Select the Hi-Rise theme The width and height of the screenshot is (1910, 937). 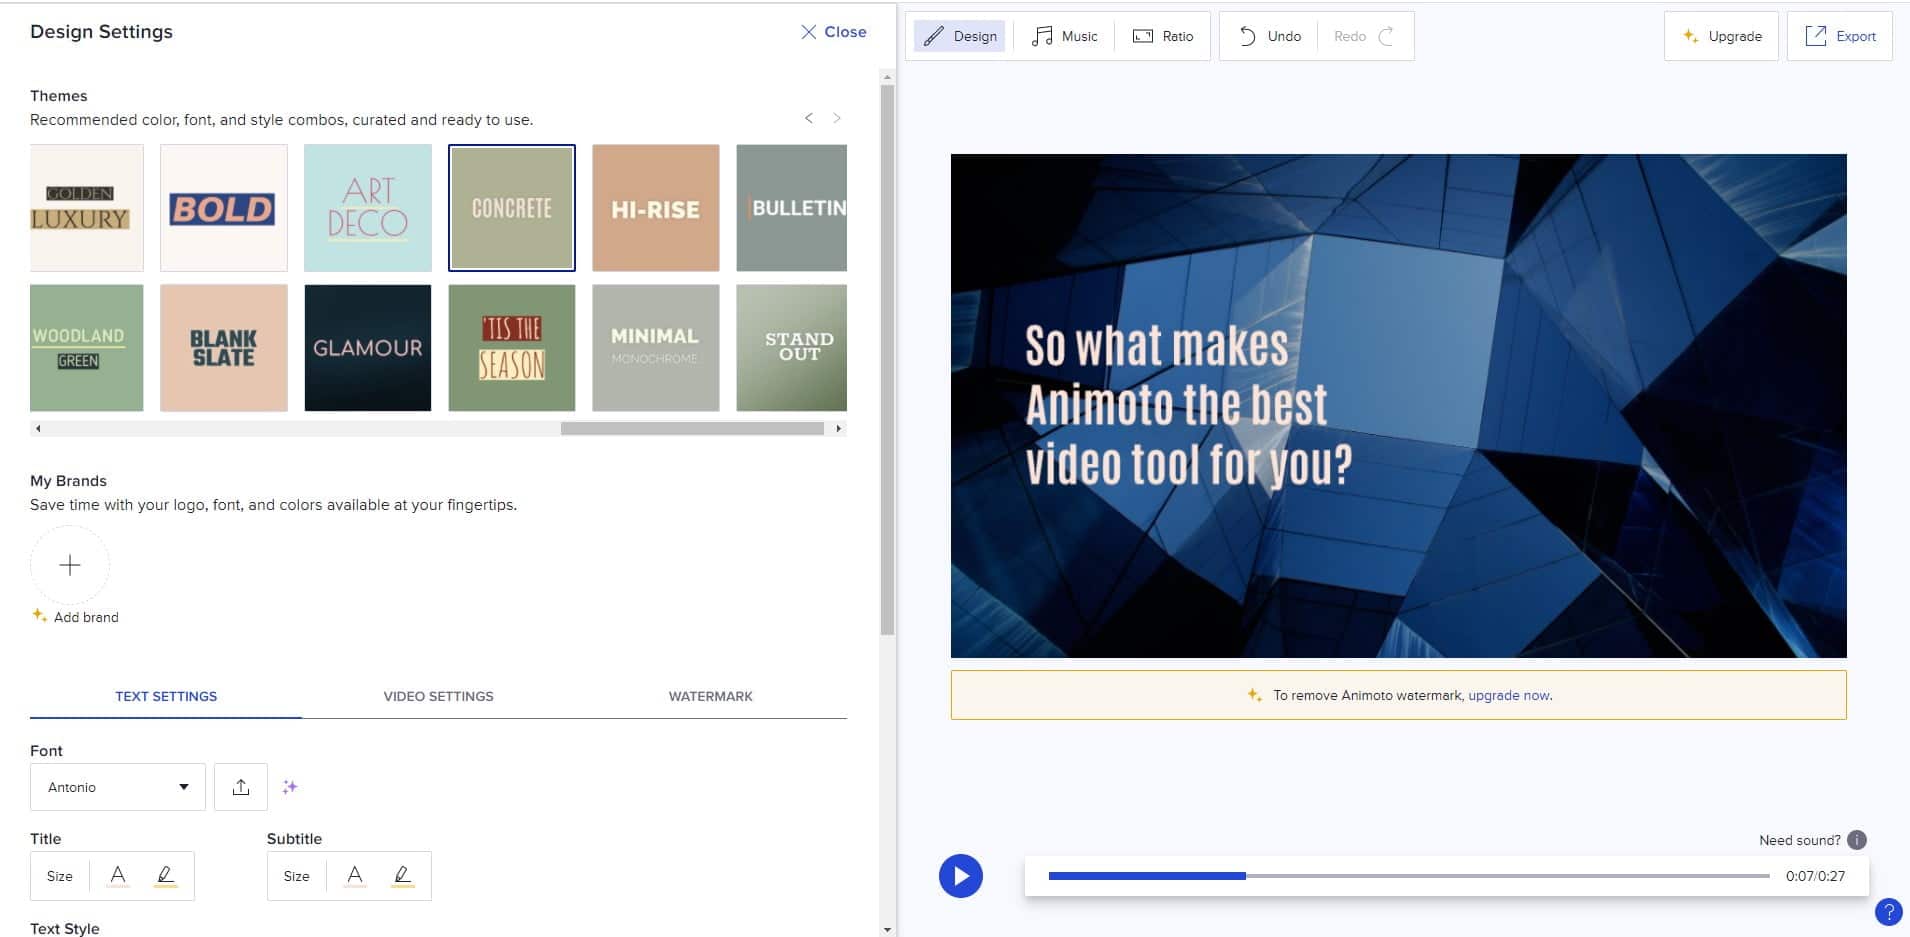point(656,208)
